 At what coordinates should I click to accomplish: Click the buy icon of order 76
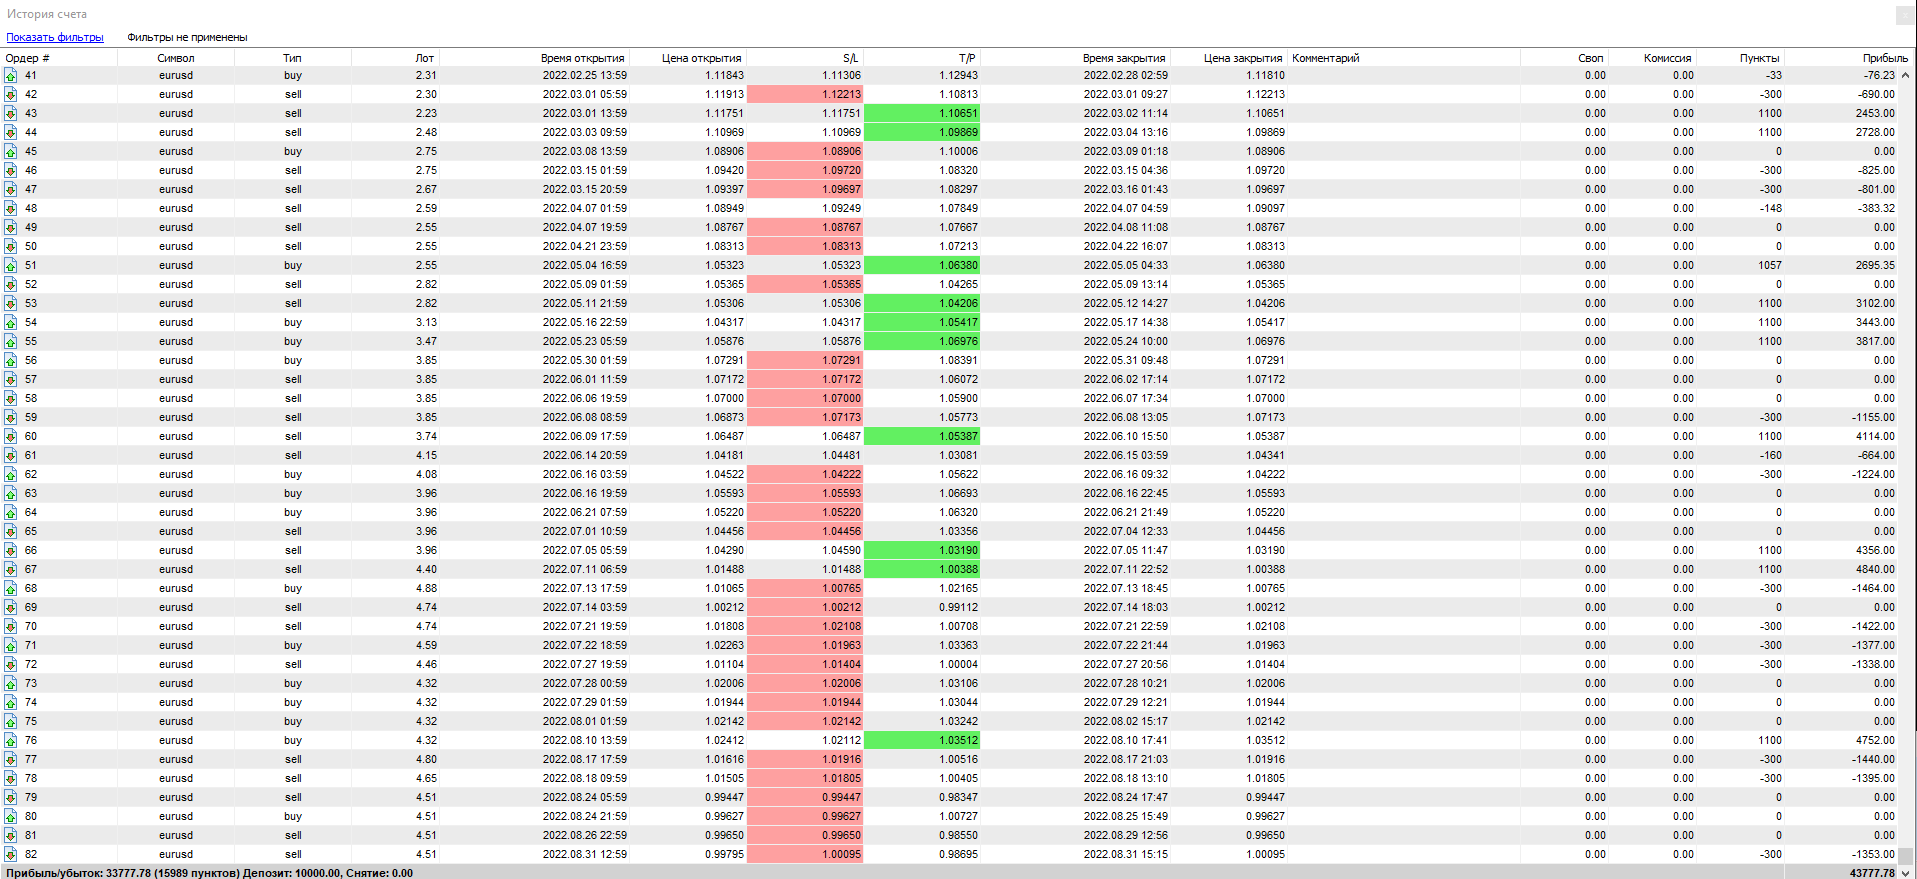pos(10,740)
